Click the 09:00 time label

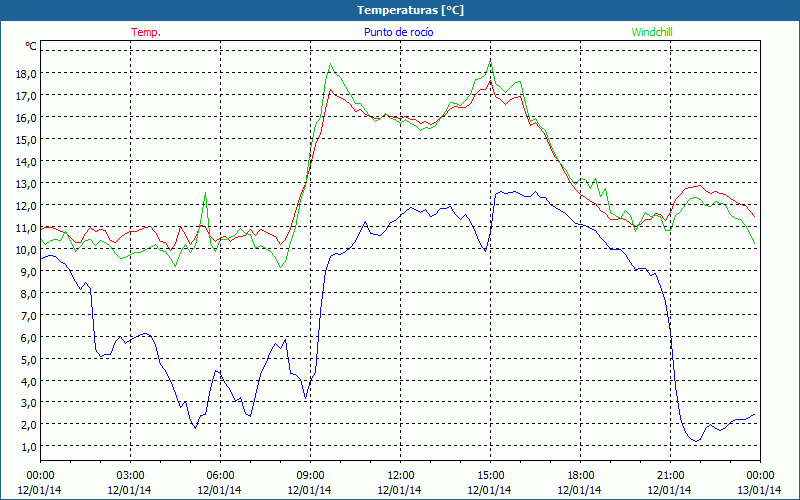point(310,476)
